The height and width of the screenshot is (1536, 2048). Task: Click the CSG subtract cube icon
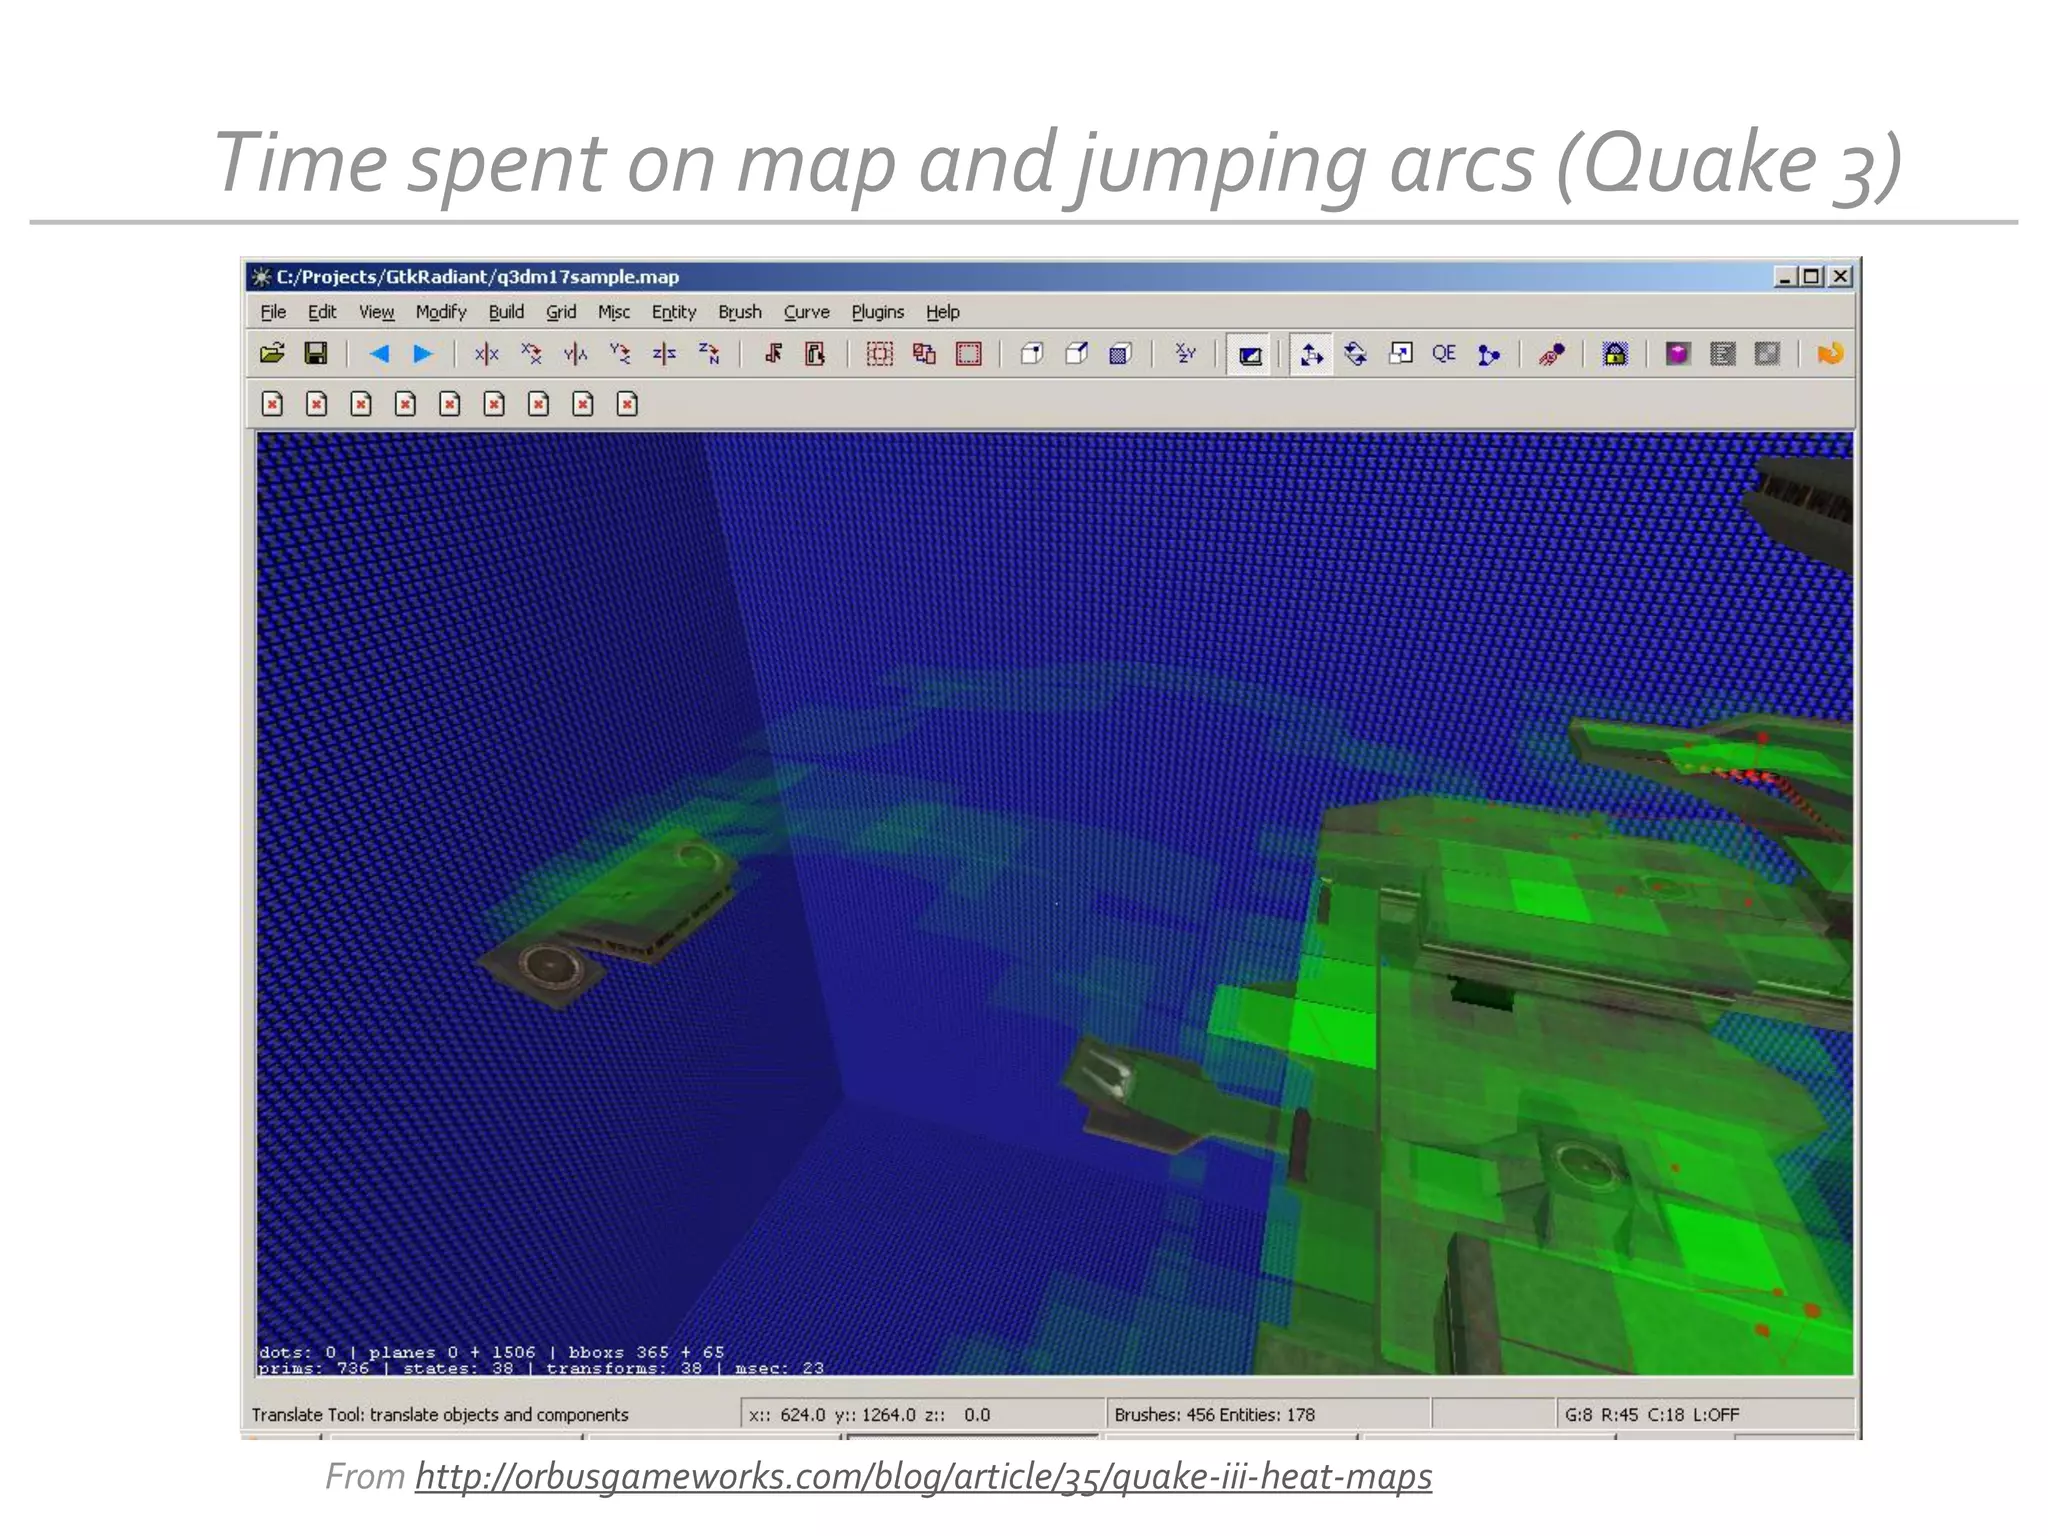1076,354
